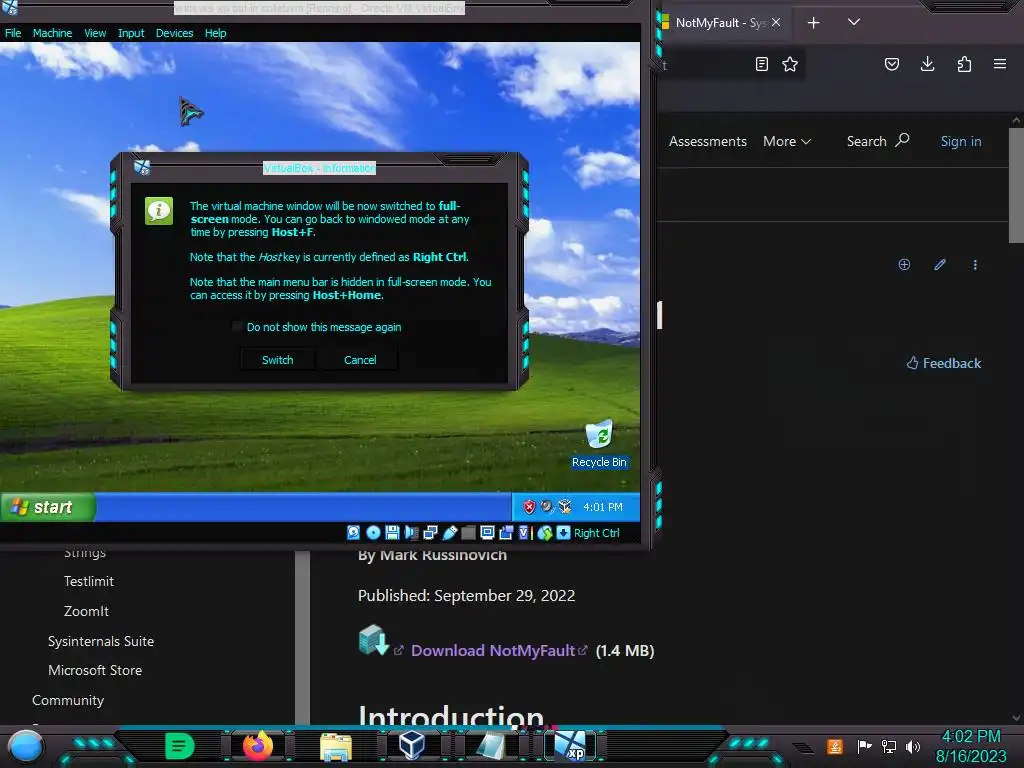Image resolution: width=1024 pixels, height=768 pixels.
Task: Click the recording icon in VirtualBox status bar
Action: coord(506,533)
